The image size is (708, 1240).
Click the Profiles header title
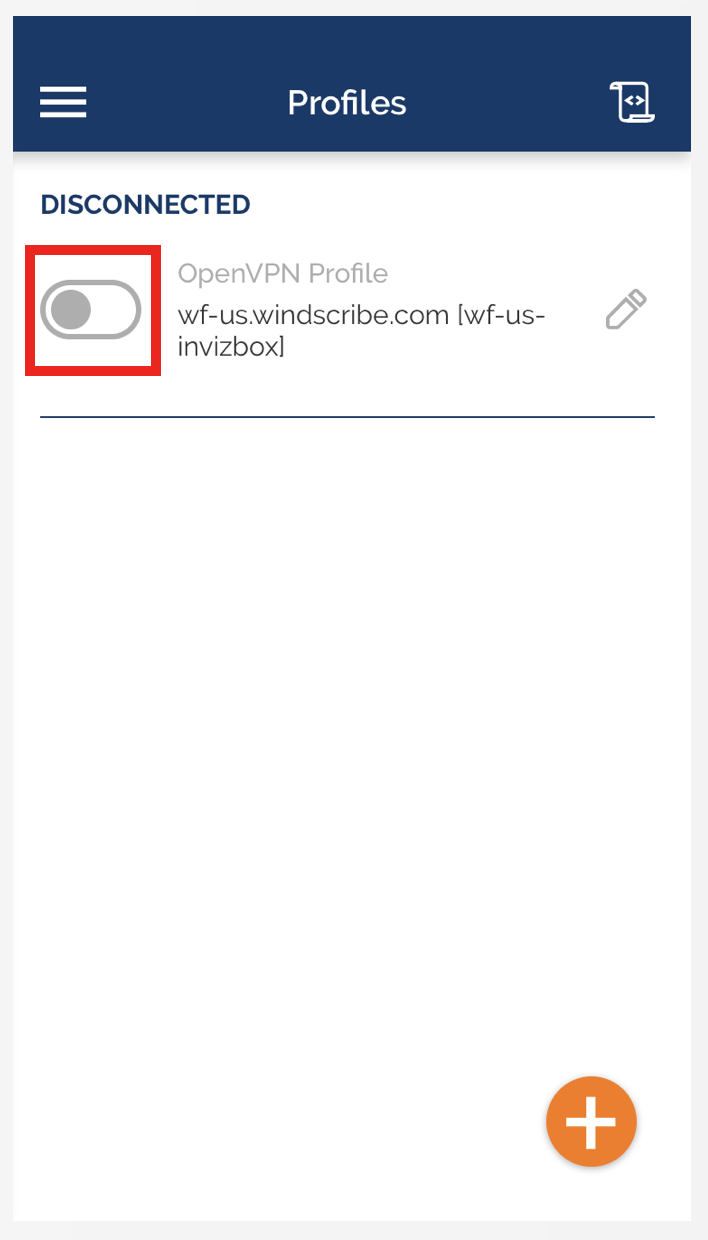pyautogui.click(x=347, y=102)
